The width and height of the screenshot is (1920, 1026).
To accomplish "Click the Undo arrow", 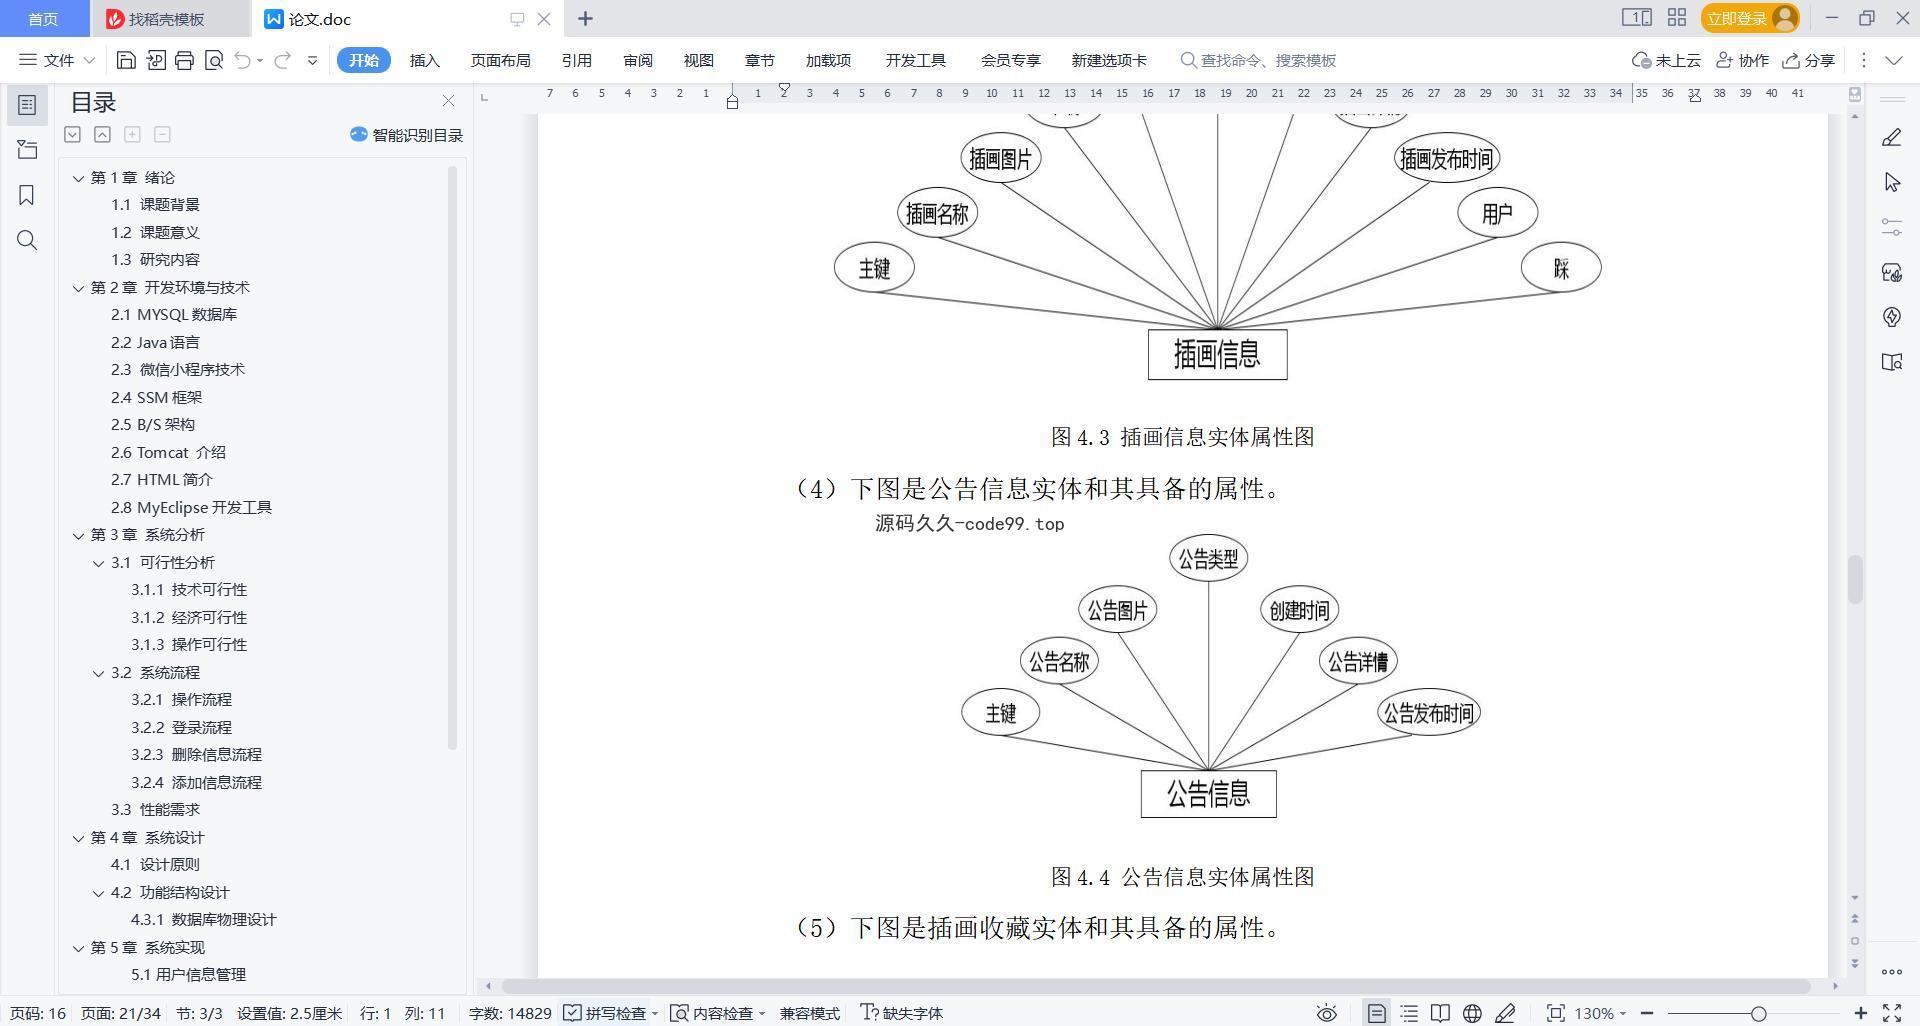I will (x=242, y=60).
